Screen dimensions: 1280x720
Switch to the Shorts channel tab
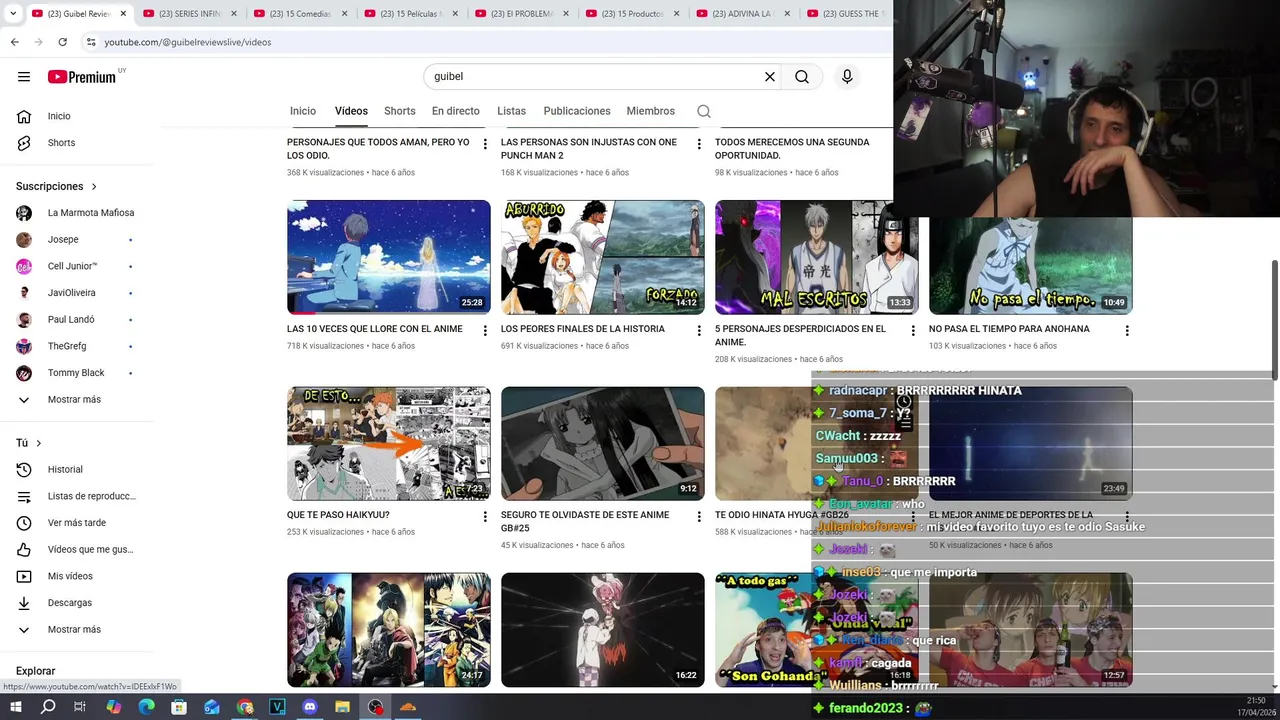point(400,111)
